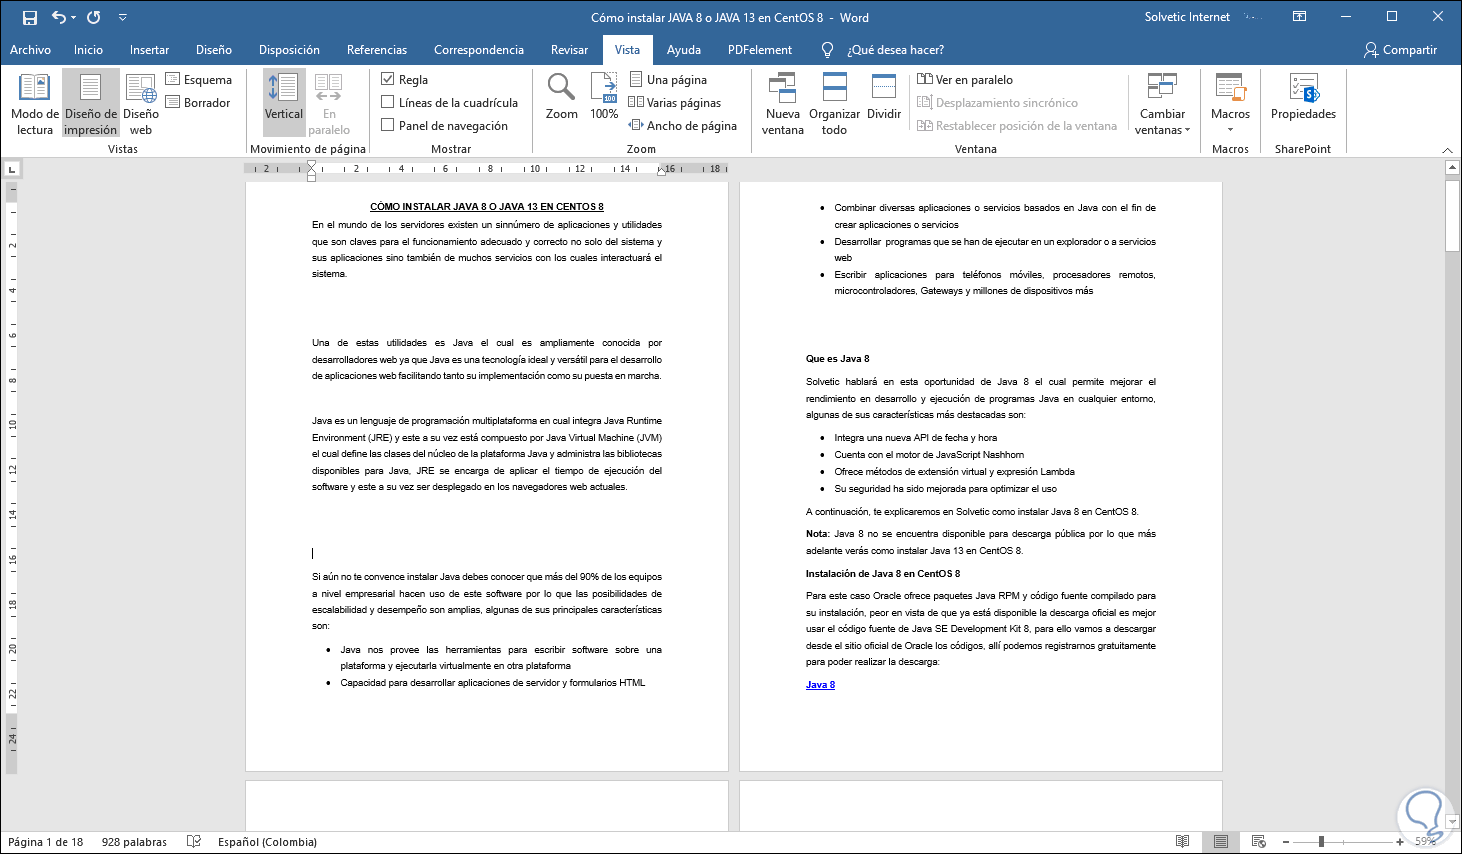The height and width of the screenshot is (854, 1462).
Task: Switch to Borrador draft view
Action: coord(198,103)
